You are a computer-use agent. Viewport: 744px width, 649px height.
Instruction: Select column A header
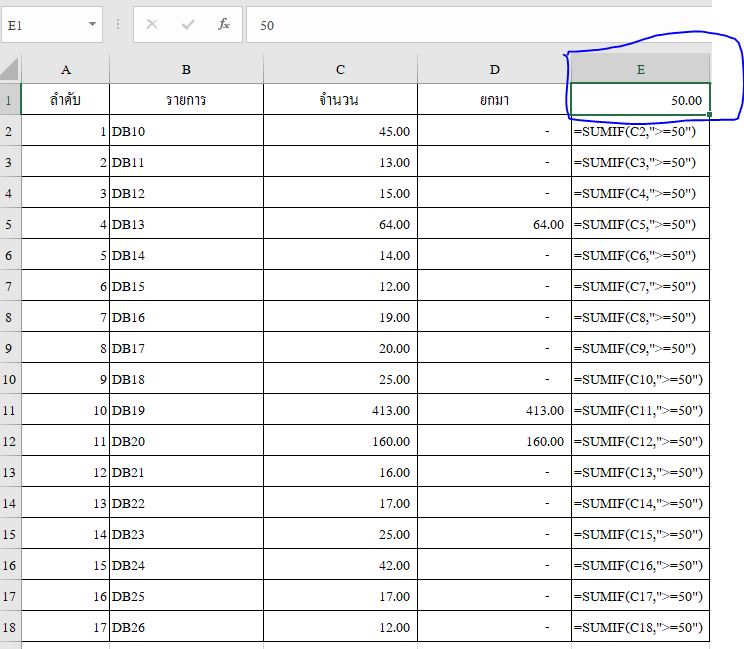pyautogui.click(x=65, y=70)
